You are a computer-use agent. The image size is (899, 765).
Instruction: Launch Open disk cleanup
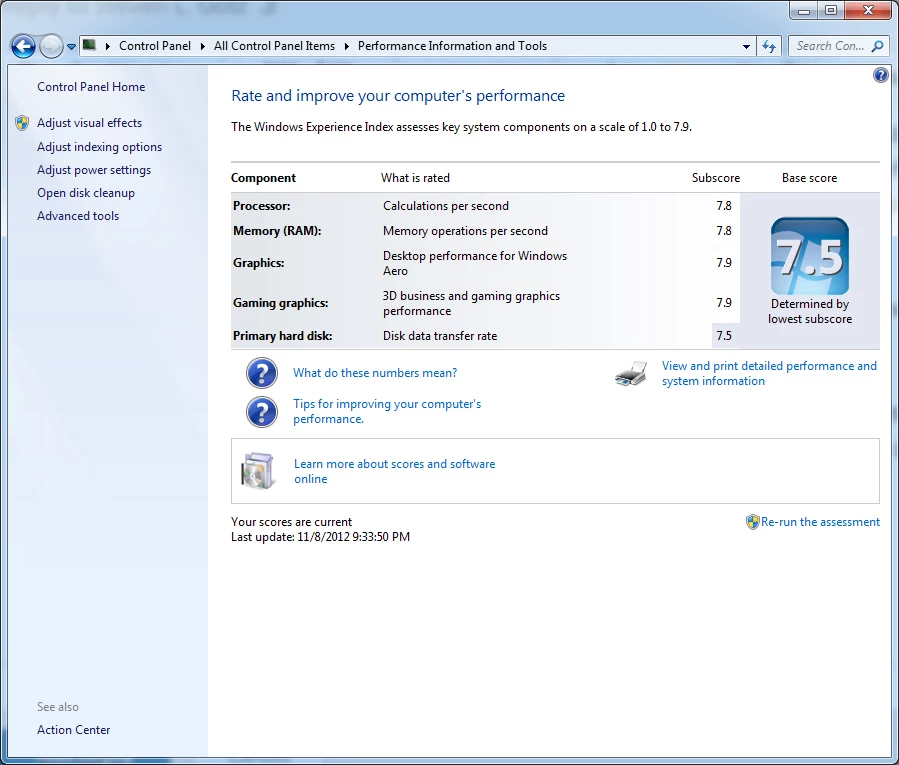(86, 193)
